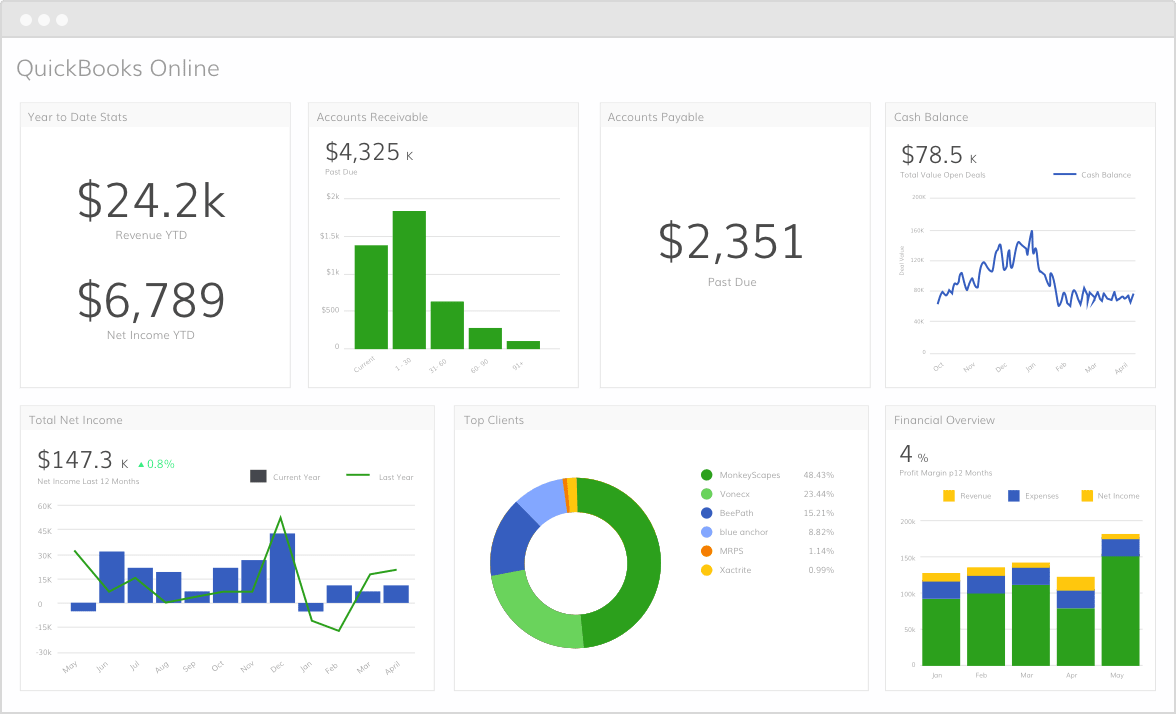Screen dimensions: 1176x714
Task: Click the blue anchor color swatch
Action: pyautogui.click(x=705, y=531)
